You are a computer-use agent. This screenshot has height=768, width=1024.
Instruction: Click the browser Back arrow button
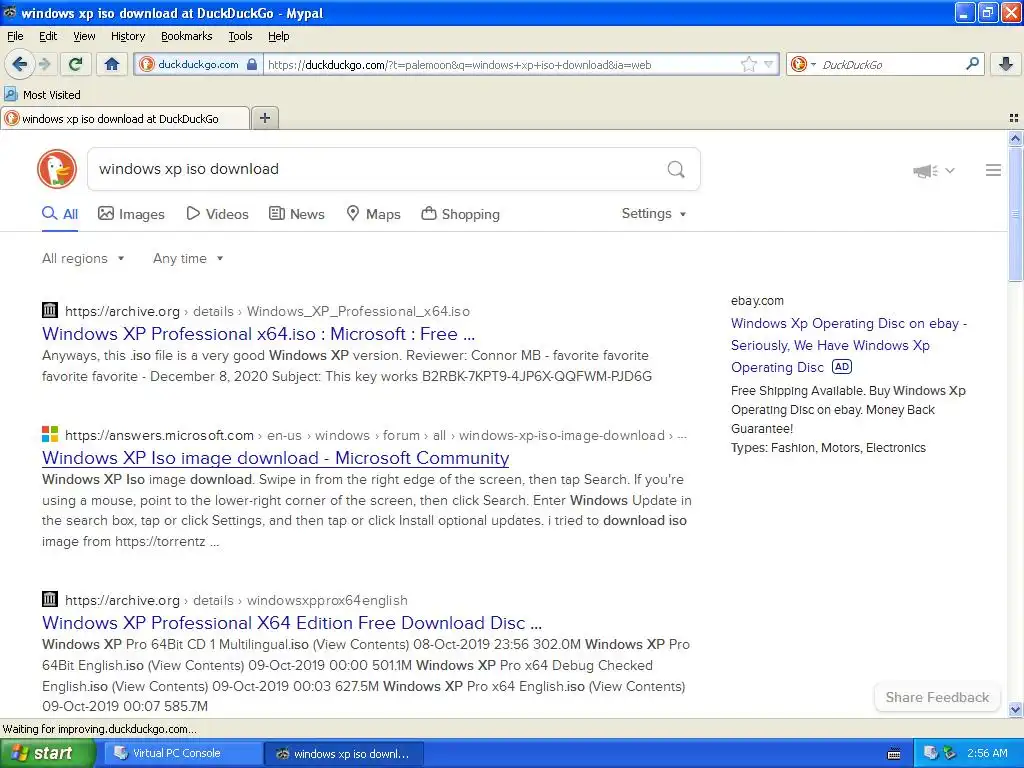pyautogui.click(x=19, y=64)
